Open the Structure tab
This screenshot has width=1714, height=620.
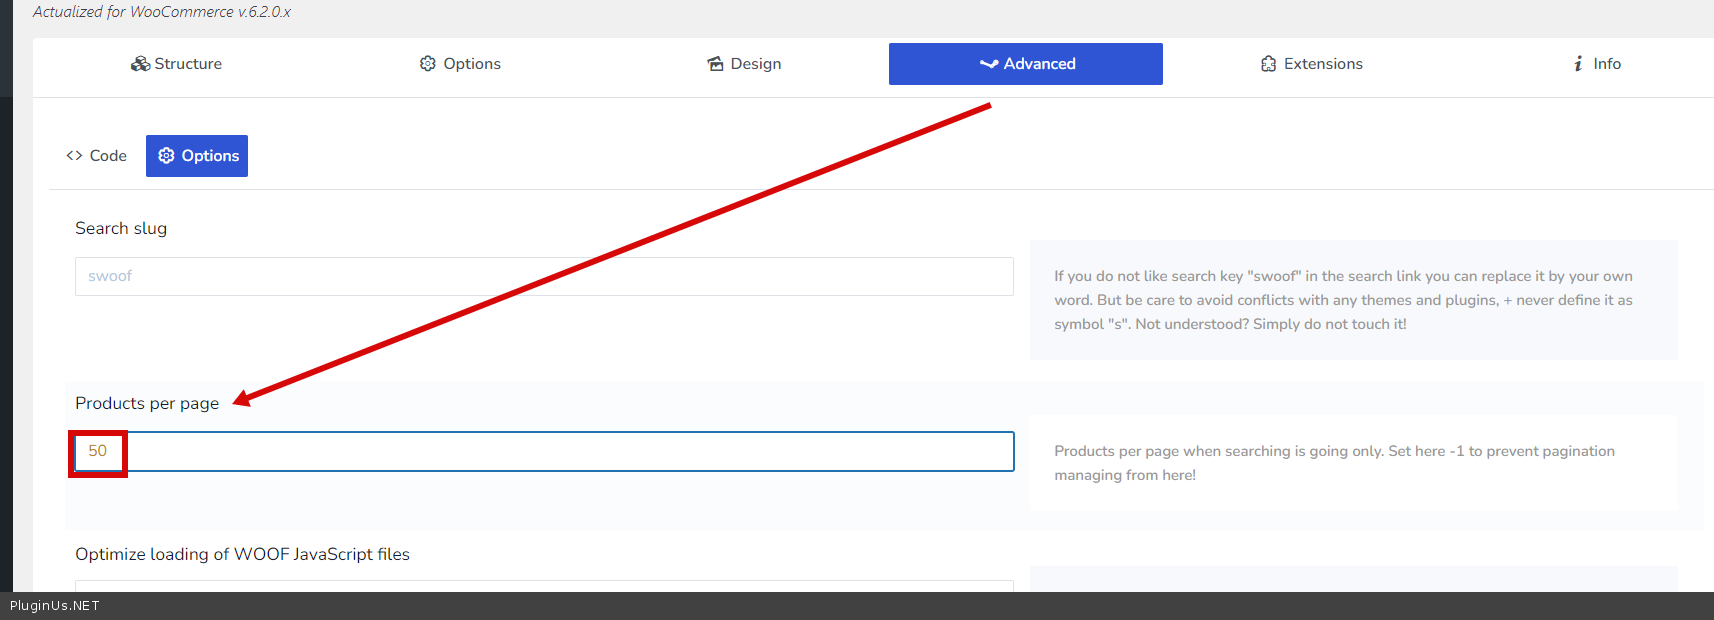pyautogui.click(x=187, y=64)
